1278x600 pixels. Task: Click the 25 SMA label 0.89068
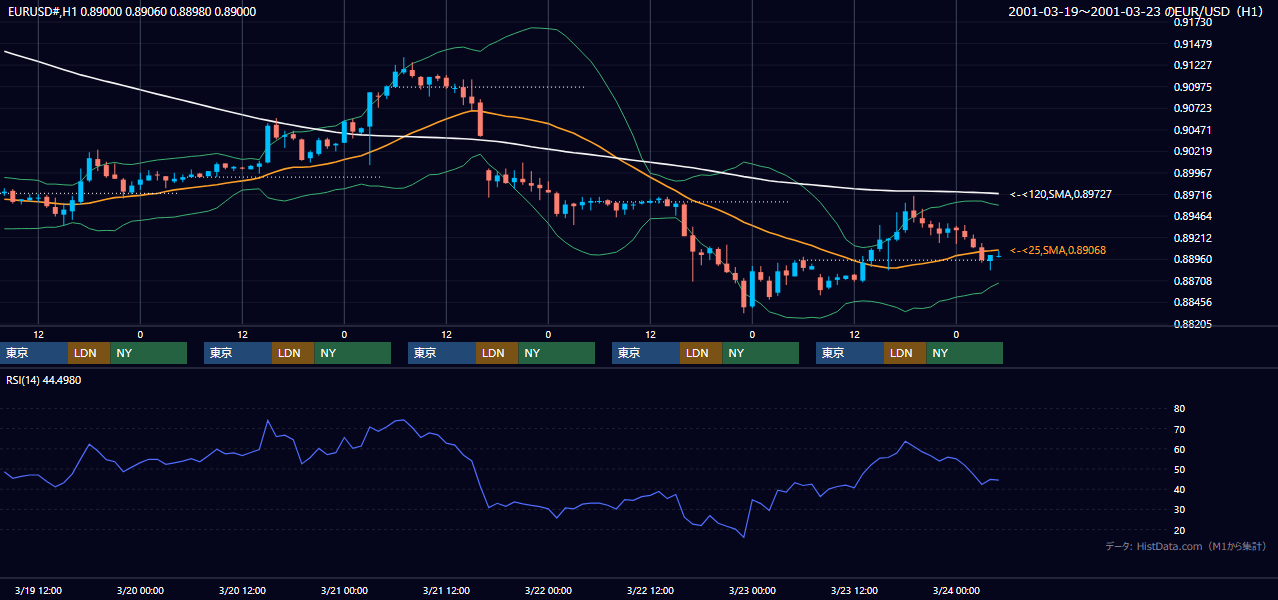(x=1058, y=250)
